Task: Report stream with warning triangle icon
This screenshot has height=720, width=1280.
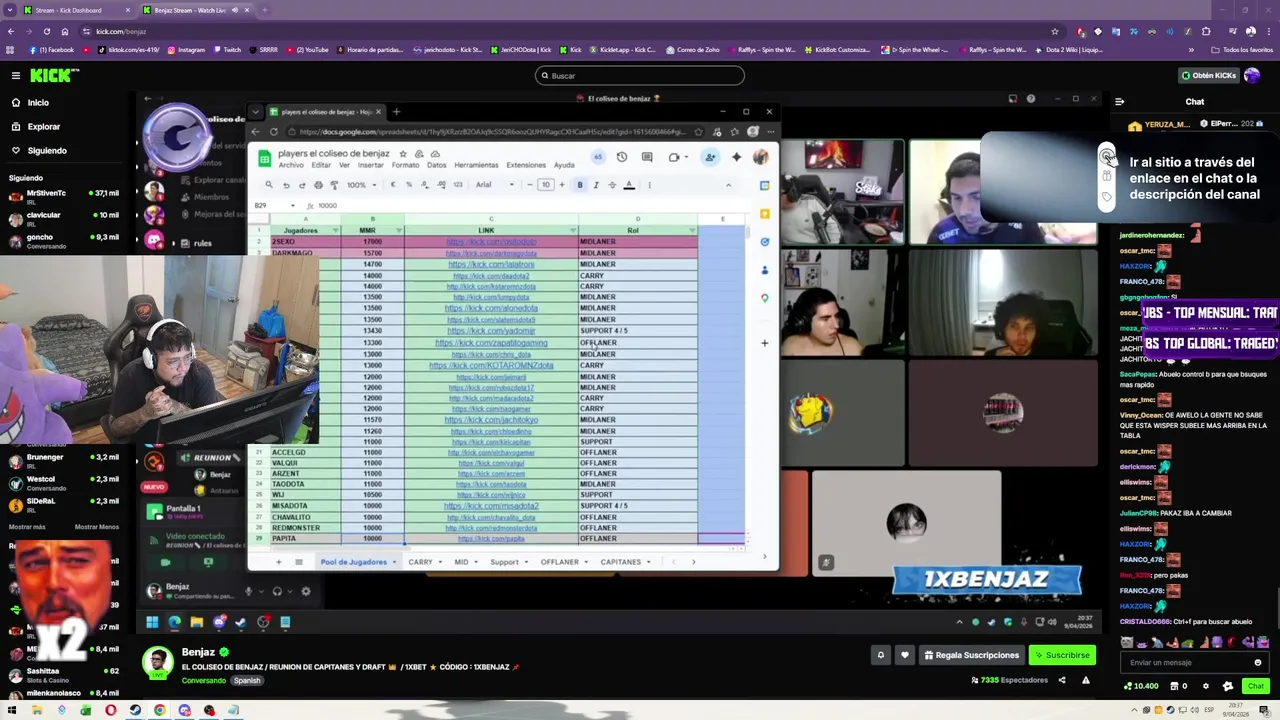Action: [1085, 680]
